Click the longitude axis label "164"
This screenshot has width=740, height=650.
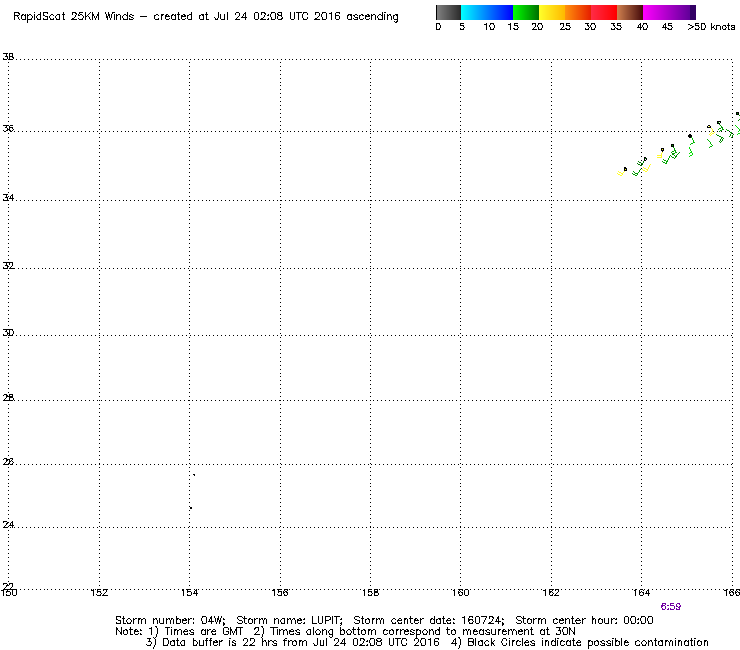pyautogui.click(x=641, y=592)
